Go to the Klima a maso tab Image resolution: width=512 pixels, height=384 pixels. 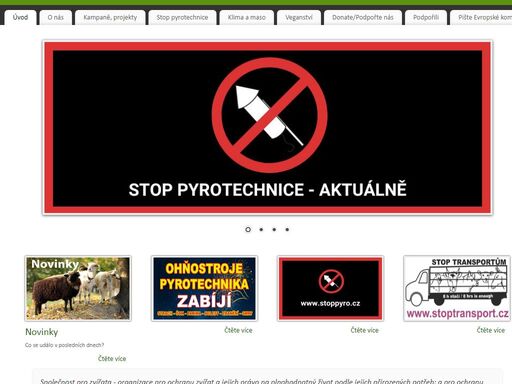click(x=247, y=17)
